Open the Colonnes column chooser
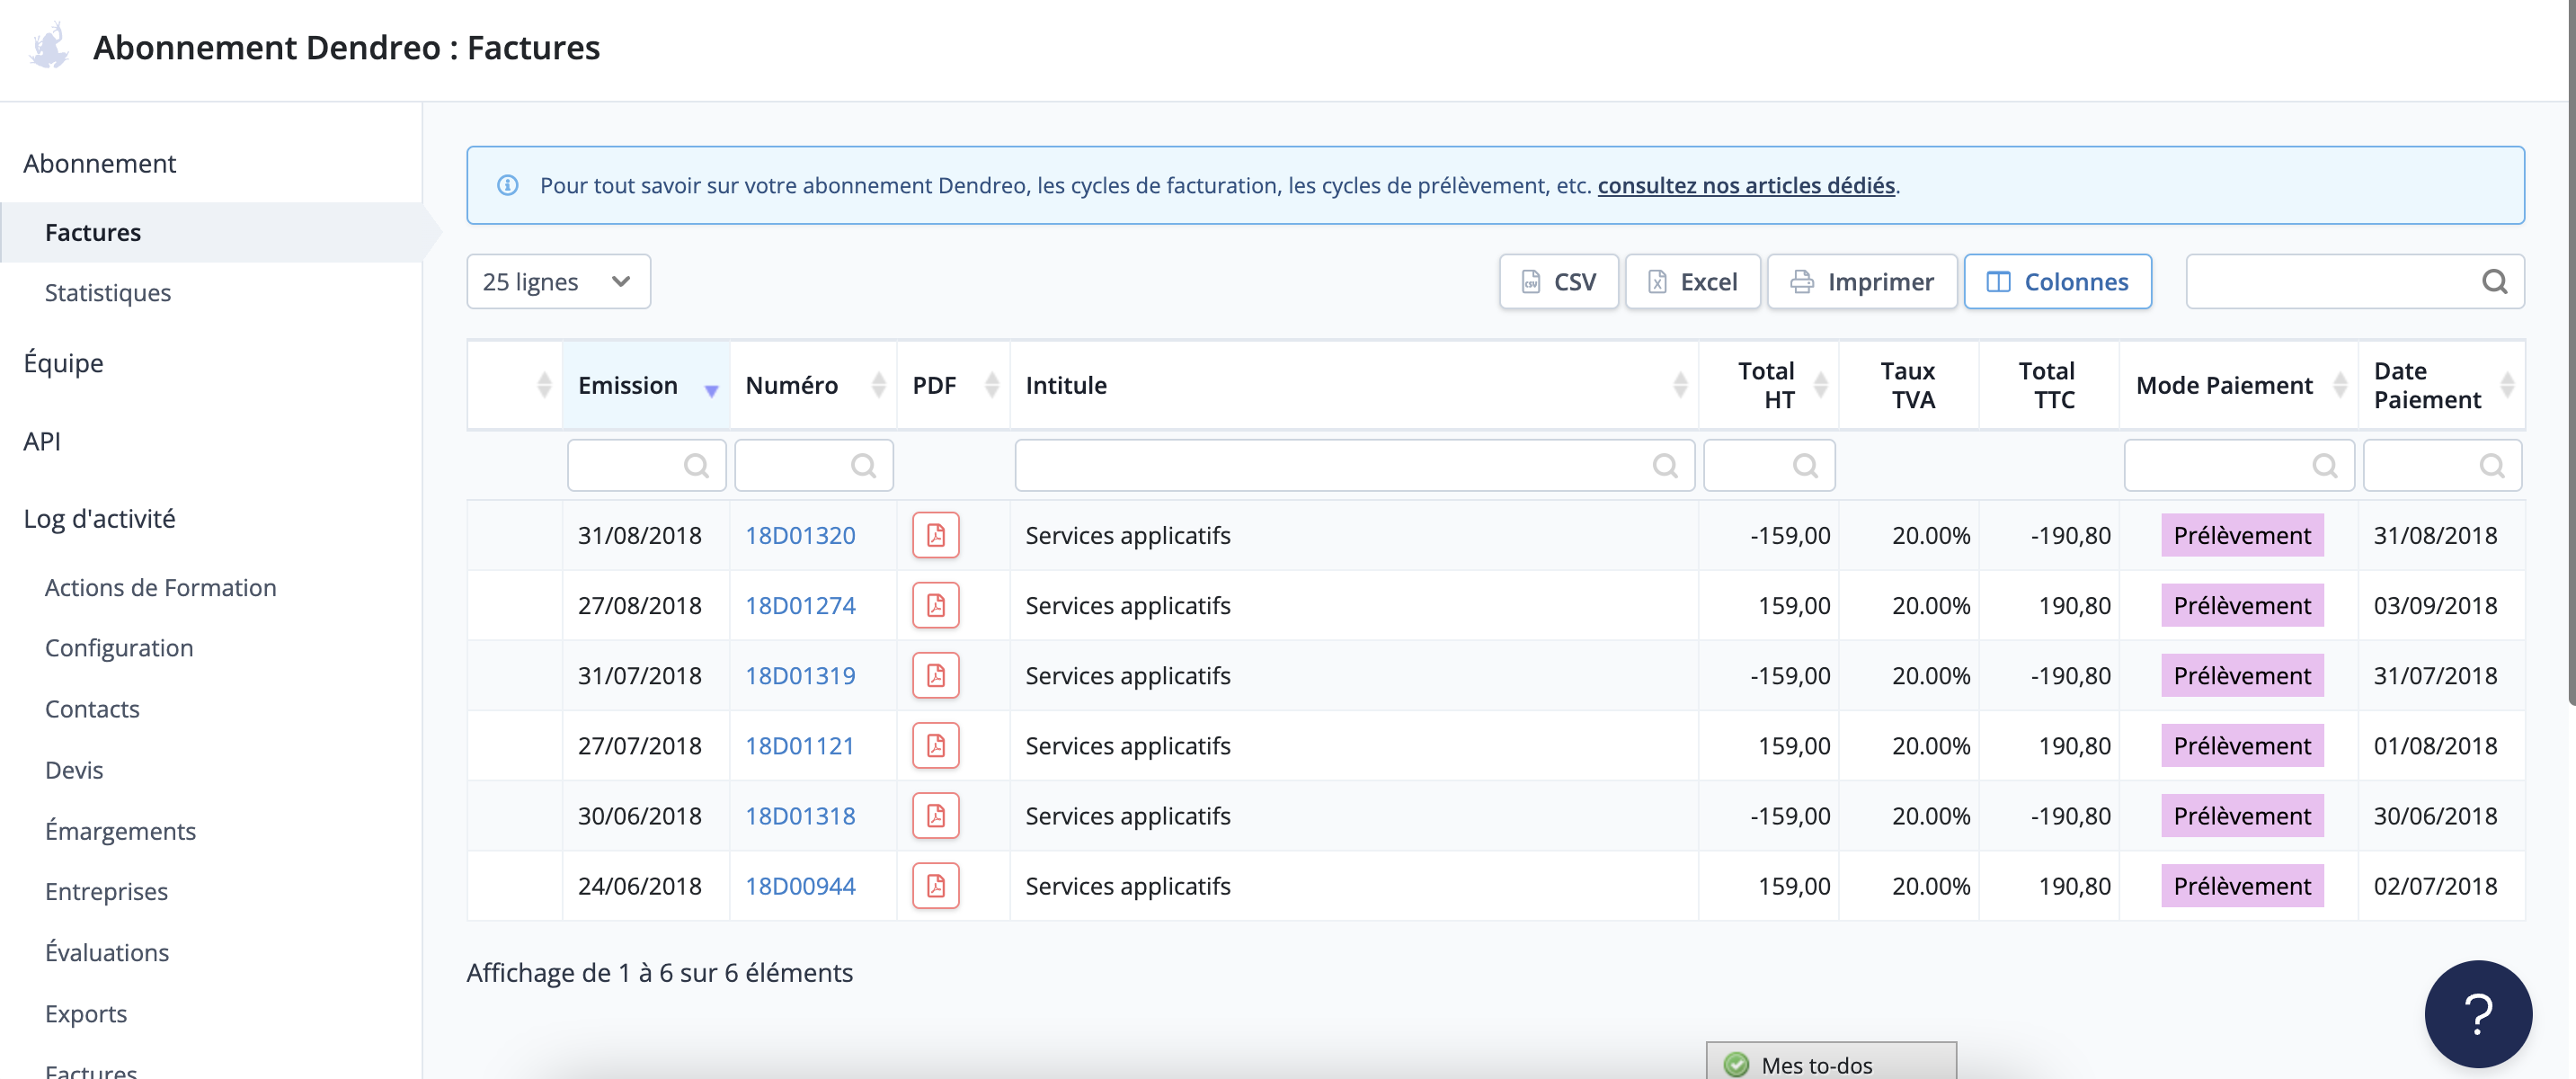 (2057, 282)
